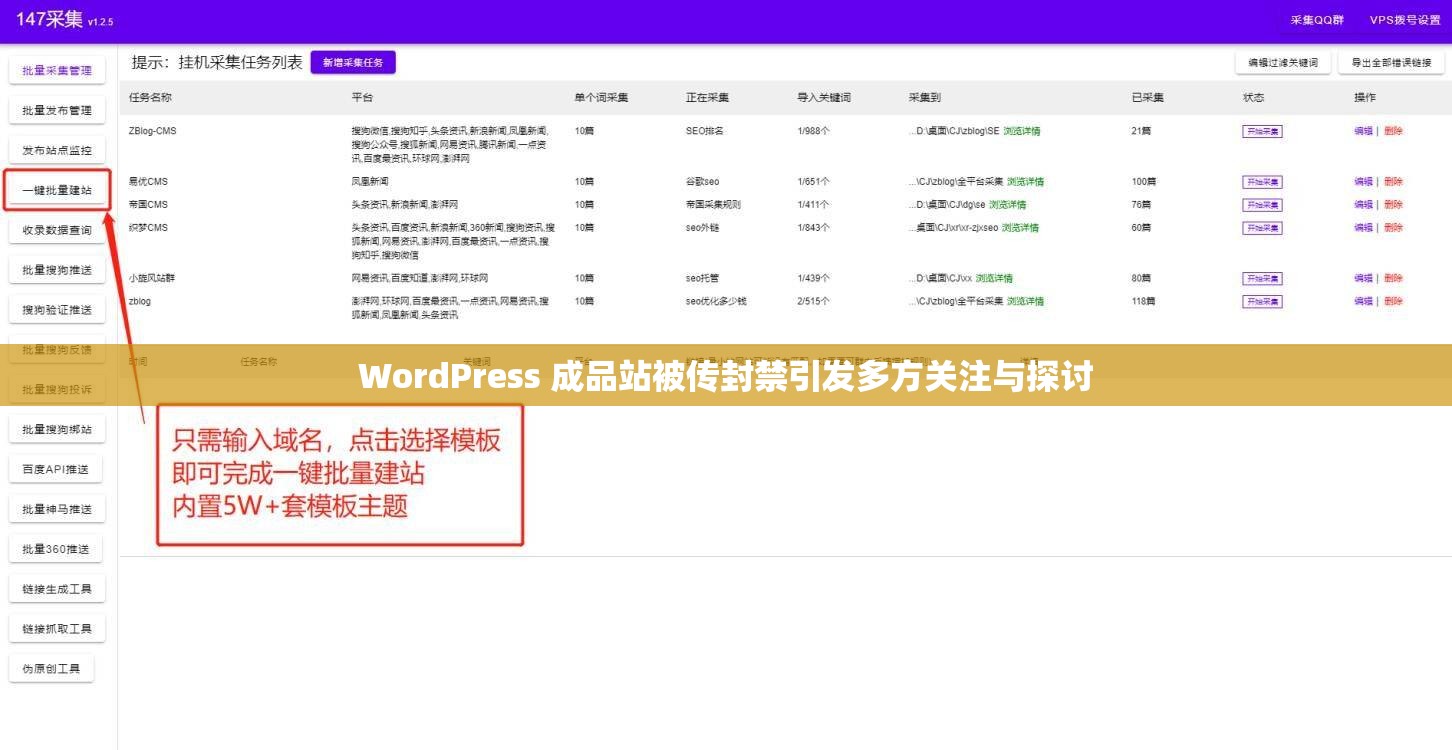Open 搜狗验证推送 in the sidebar
Viewport: 1452px width, 750px height.
[57, 310]
